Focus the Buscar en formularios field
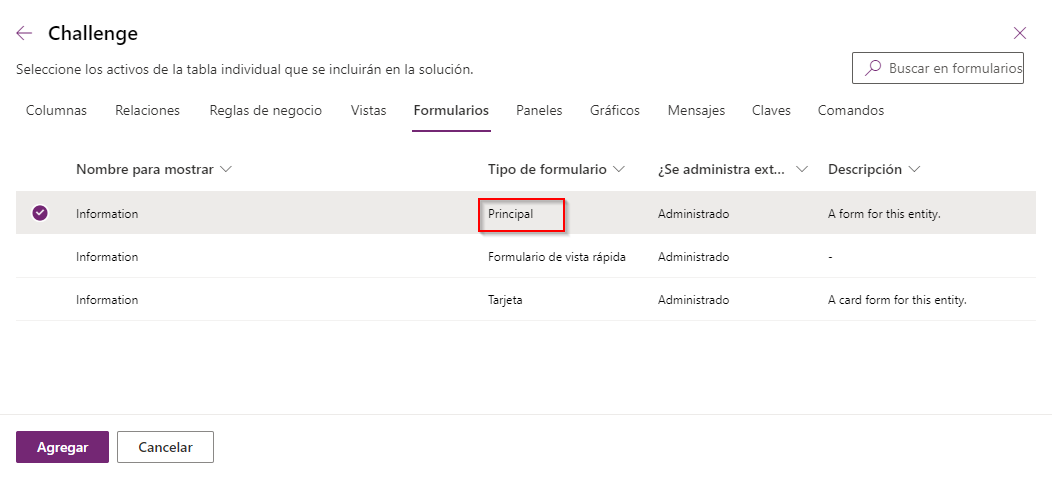1052x481 pixels. [x=937, y=68]
